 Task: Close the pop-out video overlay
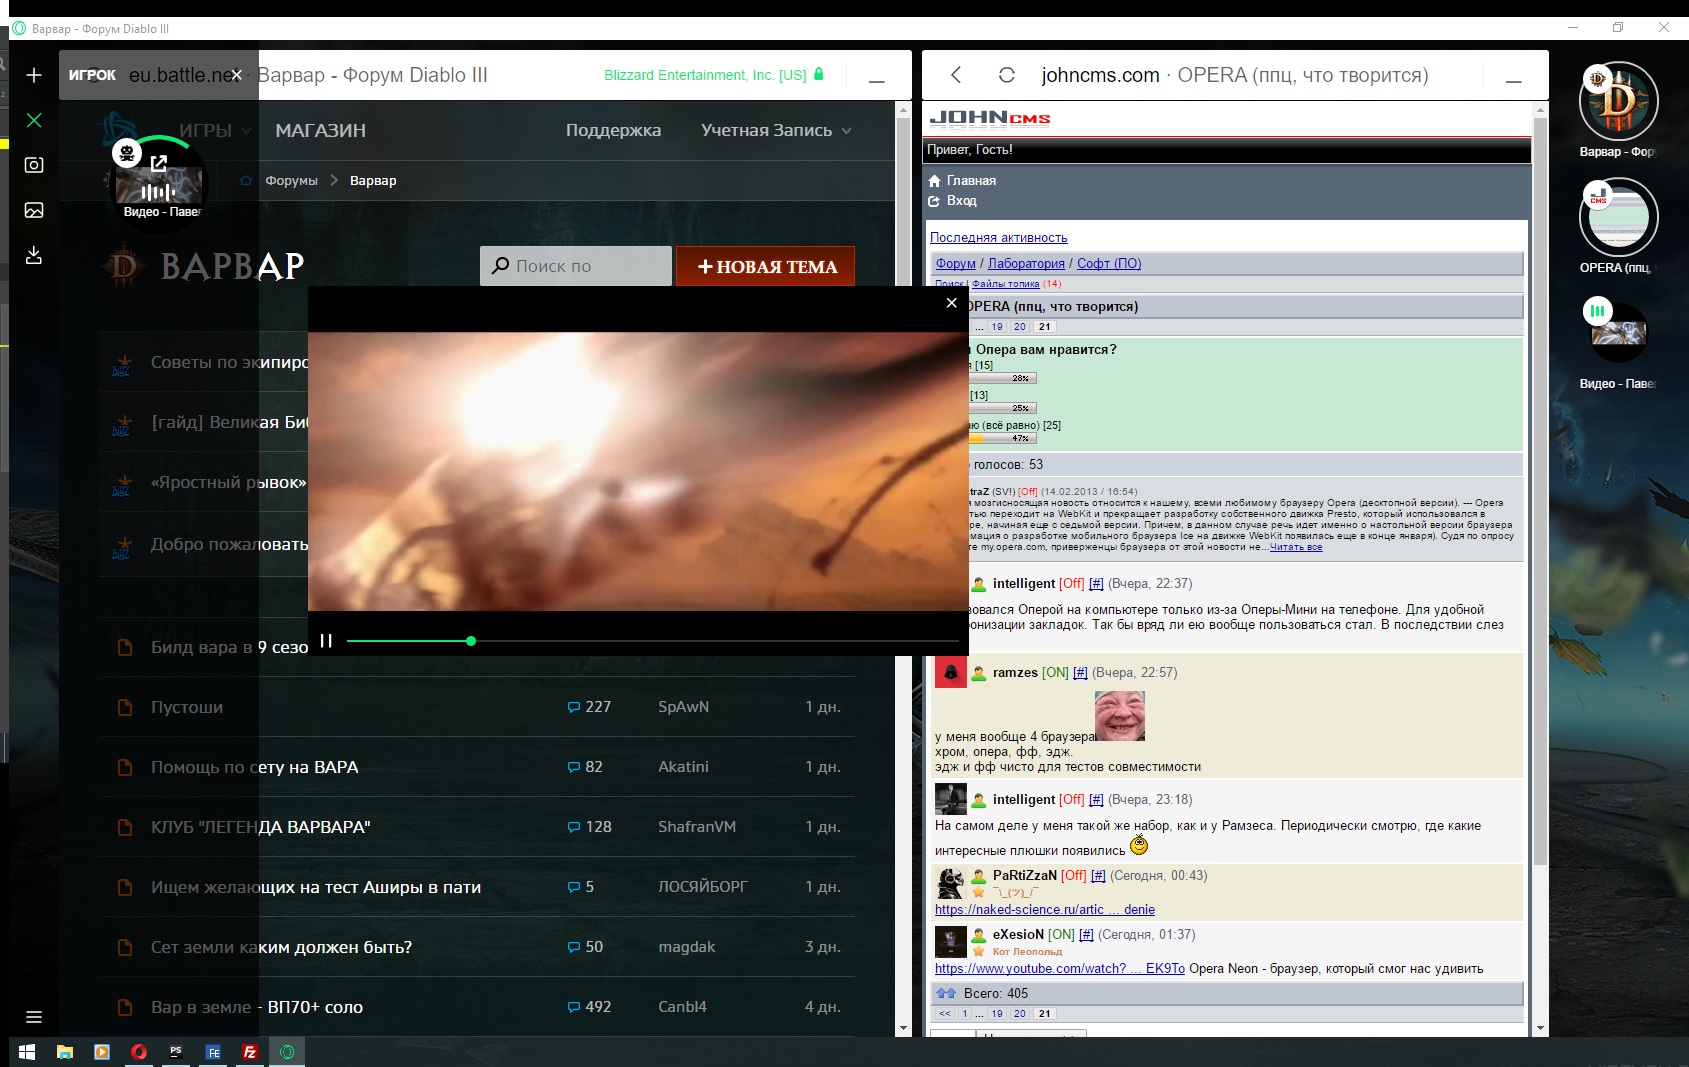coord(951,303)
